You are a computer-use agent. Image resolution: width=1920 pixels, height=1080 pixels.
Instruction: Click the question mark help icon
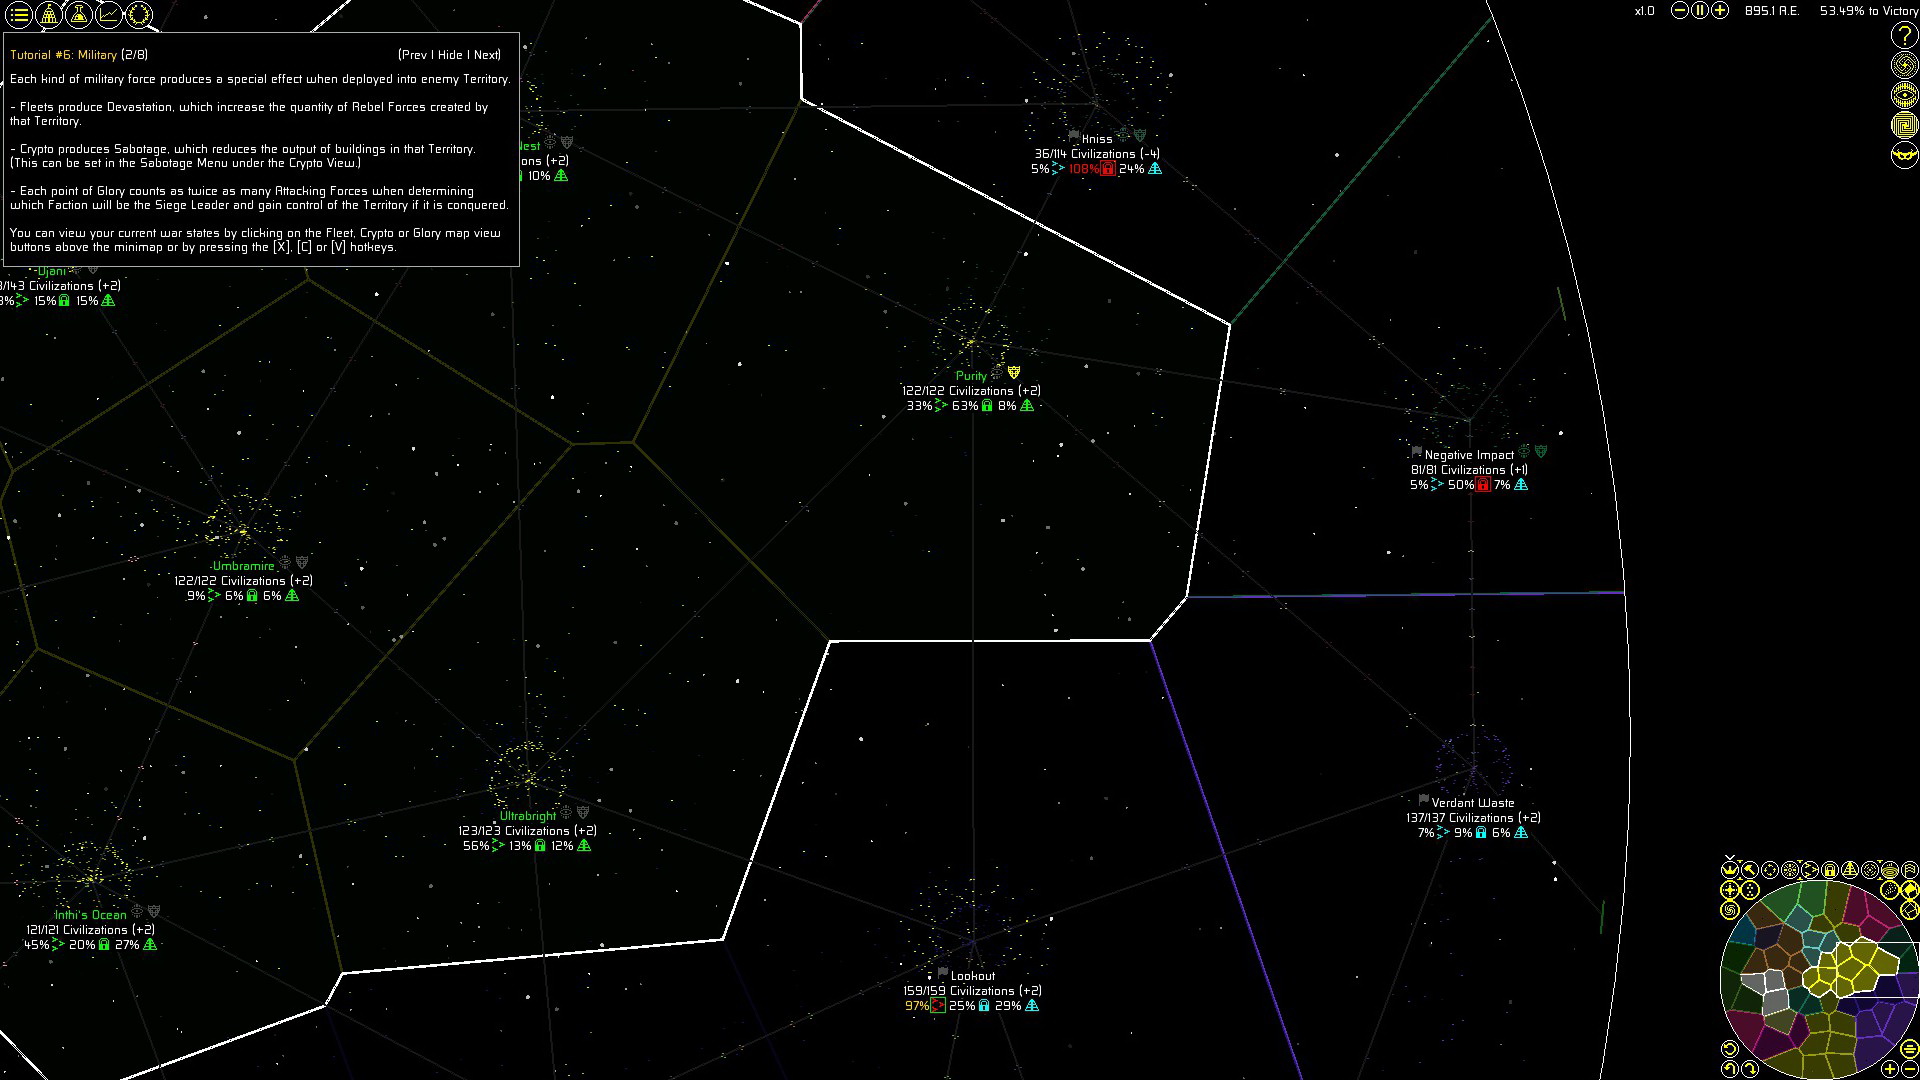click(x=1904, y=35)
